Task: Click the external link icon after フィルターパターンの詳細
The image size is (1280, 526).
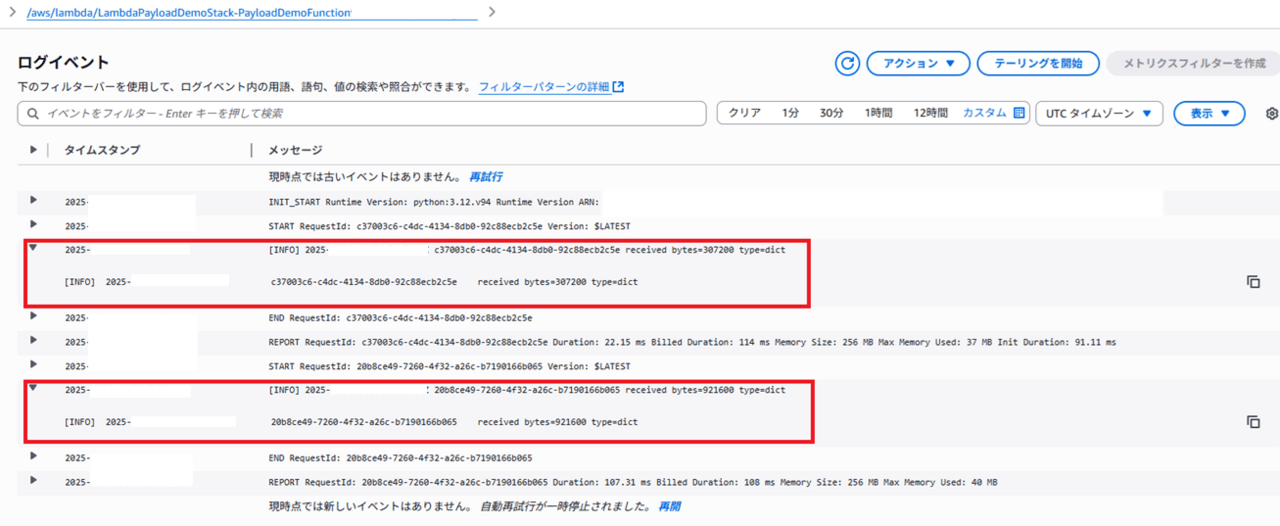Action: [619, 87]
